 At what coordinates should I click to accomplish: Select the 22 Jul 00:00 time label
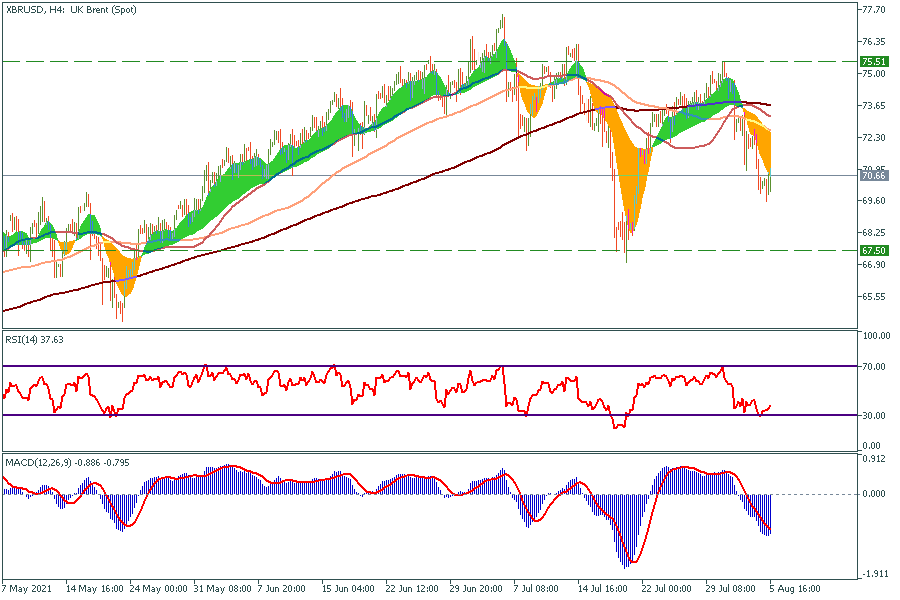click(667, 589)
